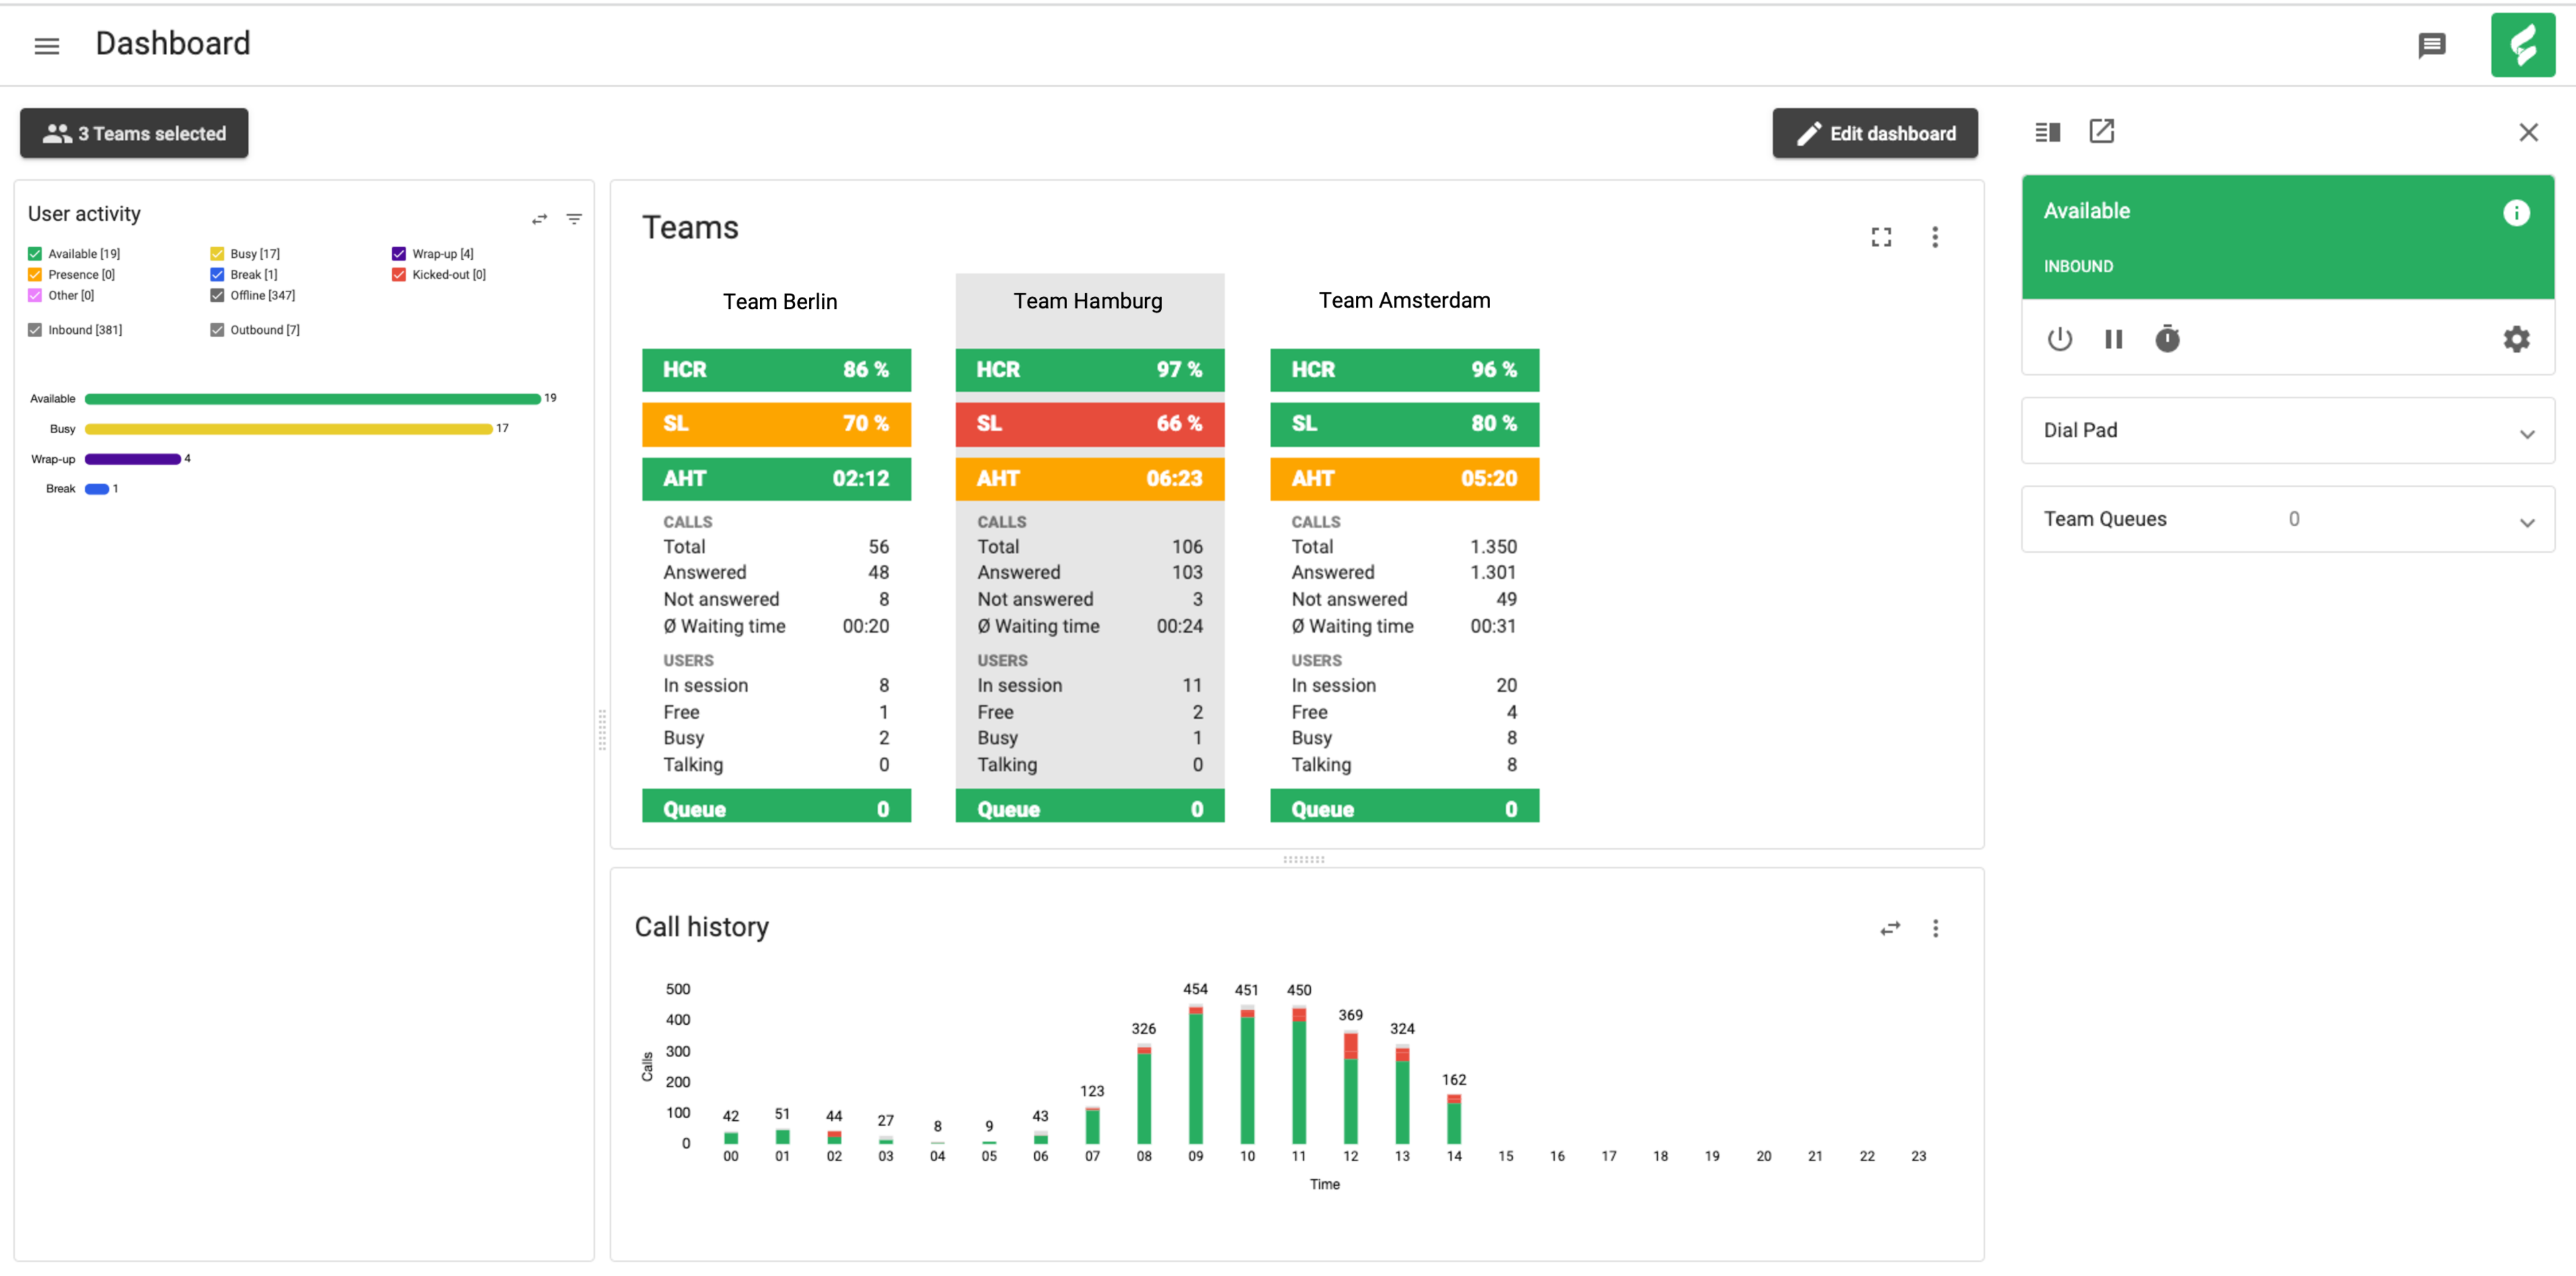Open Call history three-dot menu
This screenshot has height=1276, width=2576.
tap(1935, 928)
